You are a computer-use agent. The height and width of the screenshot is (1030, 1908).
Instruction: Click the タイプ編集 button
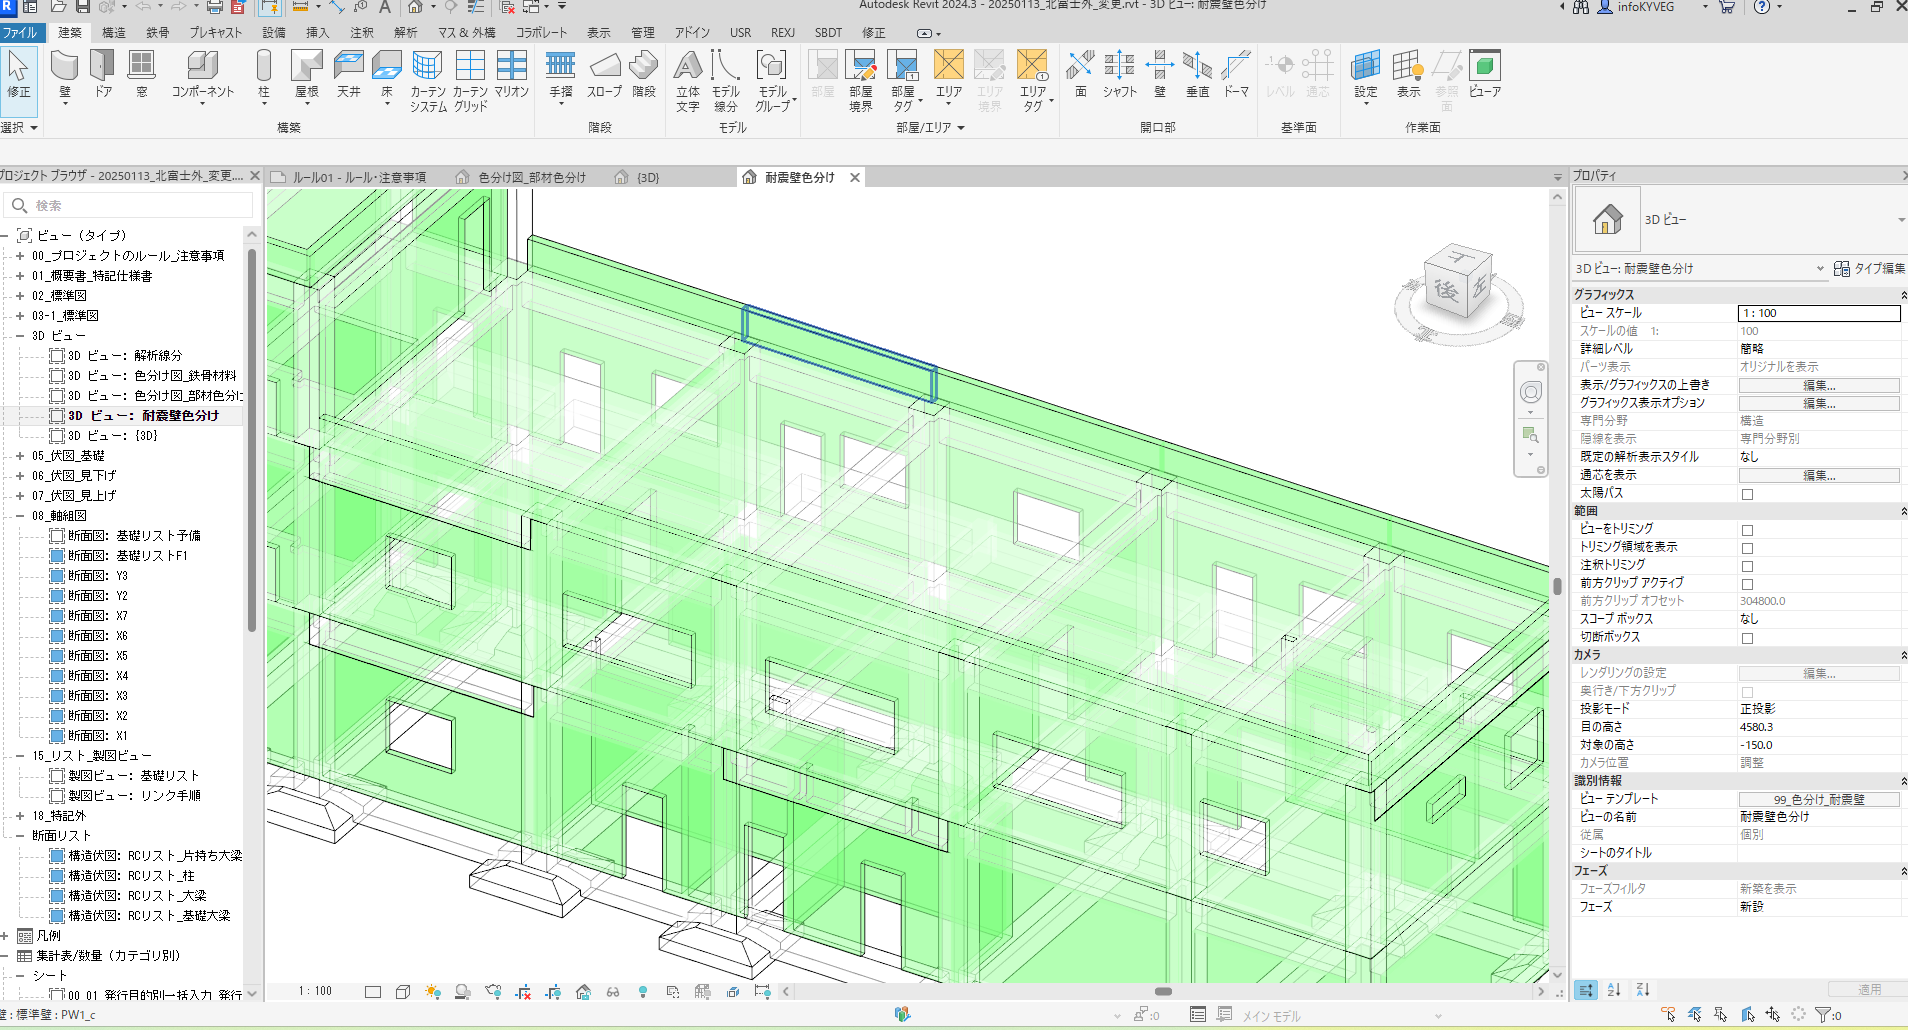pyautogui.click(x=1869, y=268)
